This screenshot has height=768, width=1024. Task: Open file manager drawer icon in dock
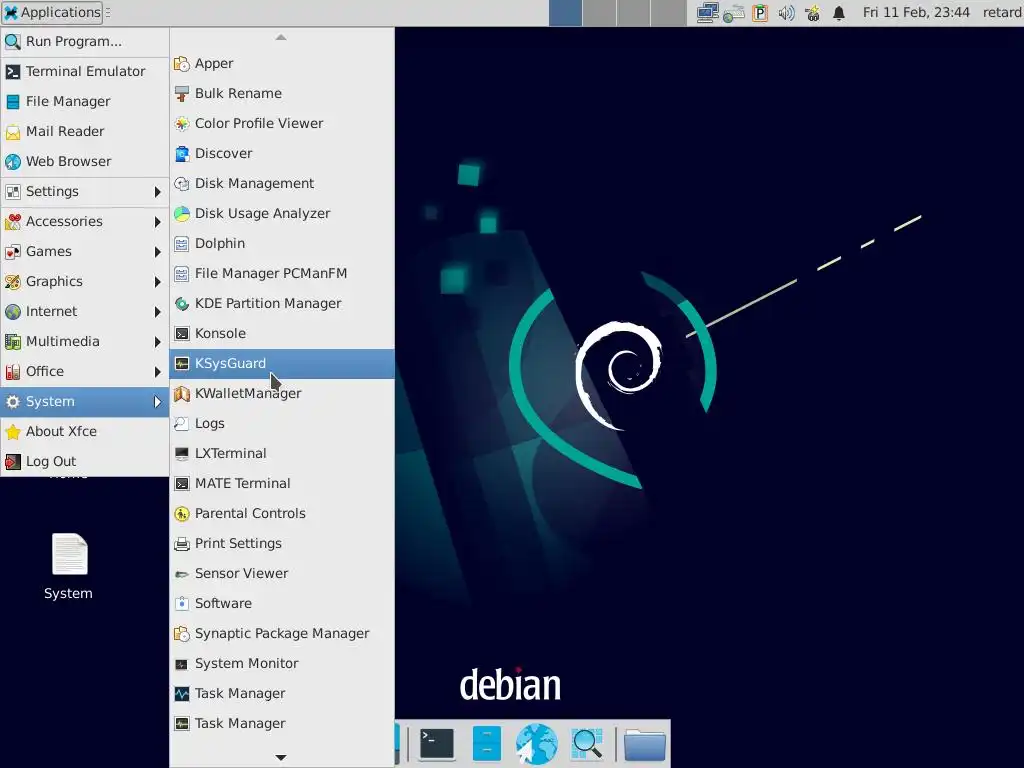(x=487, y=744)
